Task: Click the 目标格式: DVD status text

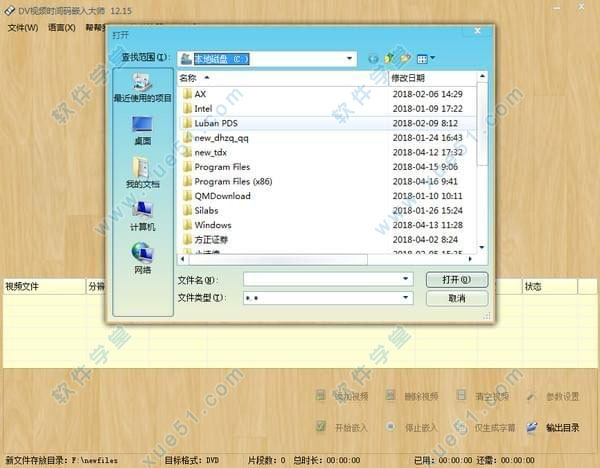Action: coord(191,460)
